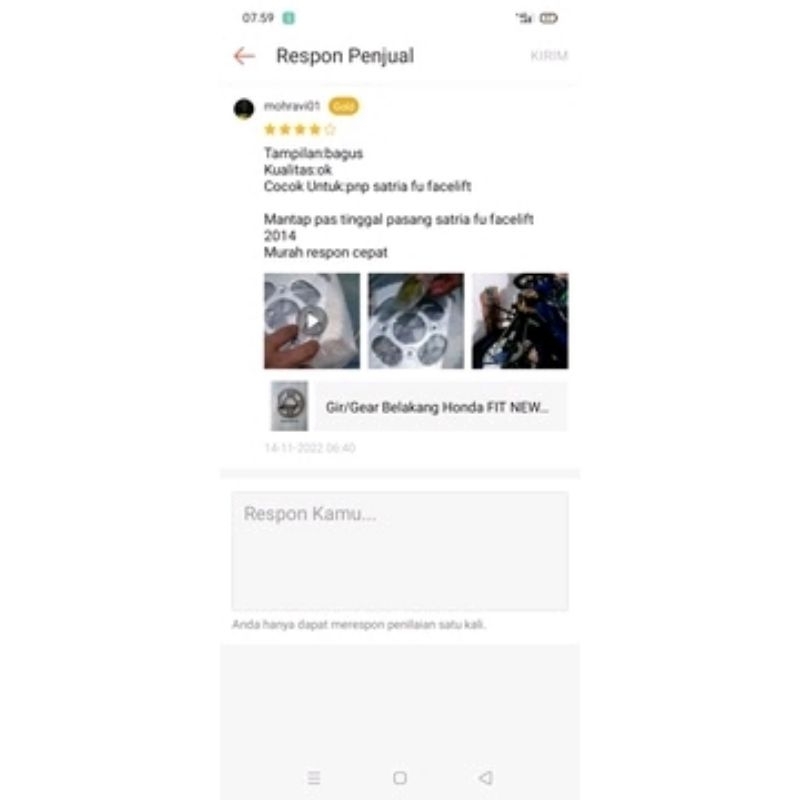800x800 pixels.
Task: Tap the mohravi01 username
Action: [292, 106]
